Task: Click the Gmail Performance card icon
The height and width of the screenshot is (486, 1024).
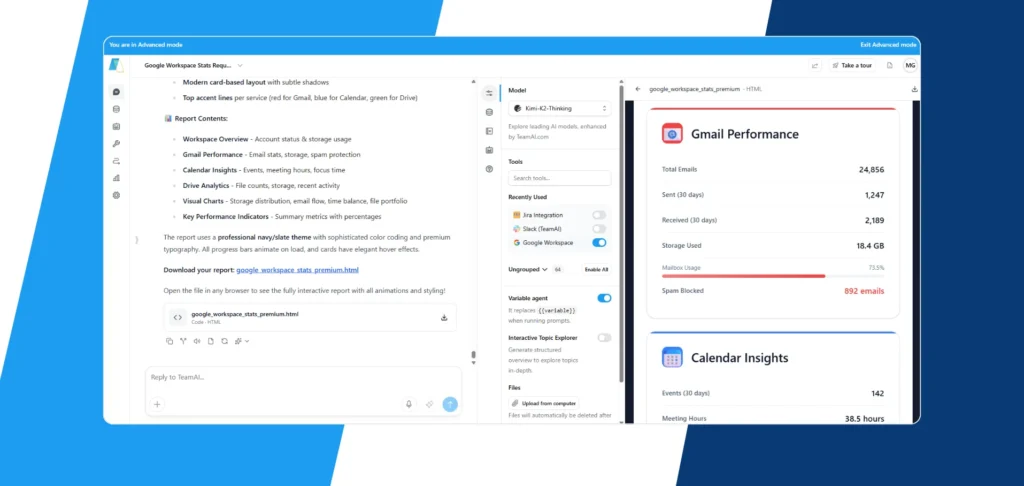Action: (672, 134)
